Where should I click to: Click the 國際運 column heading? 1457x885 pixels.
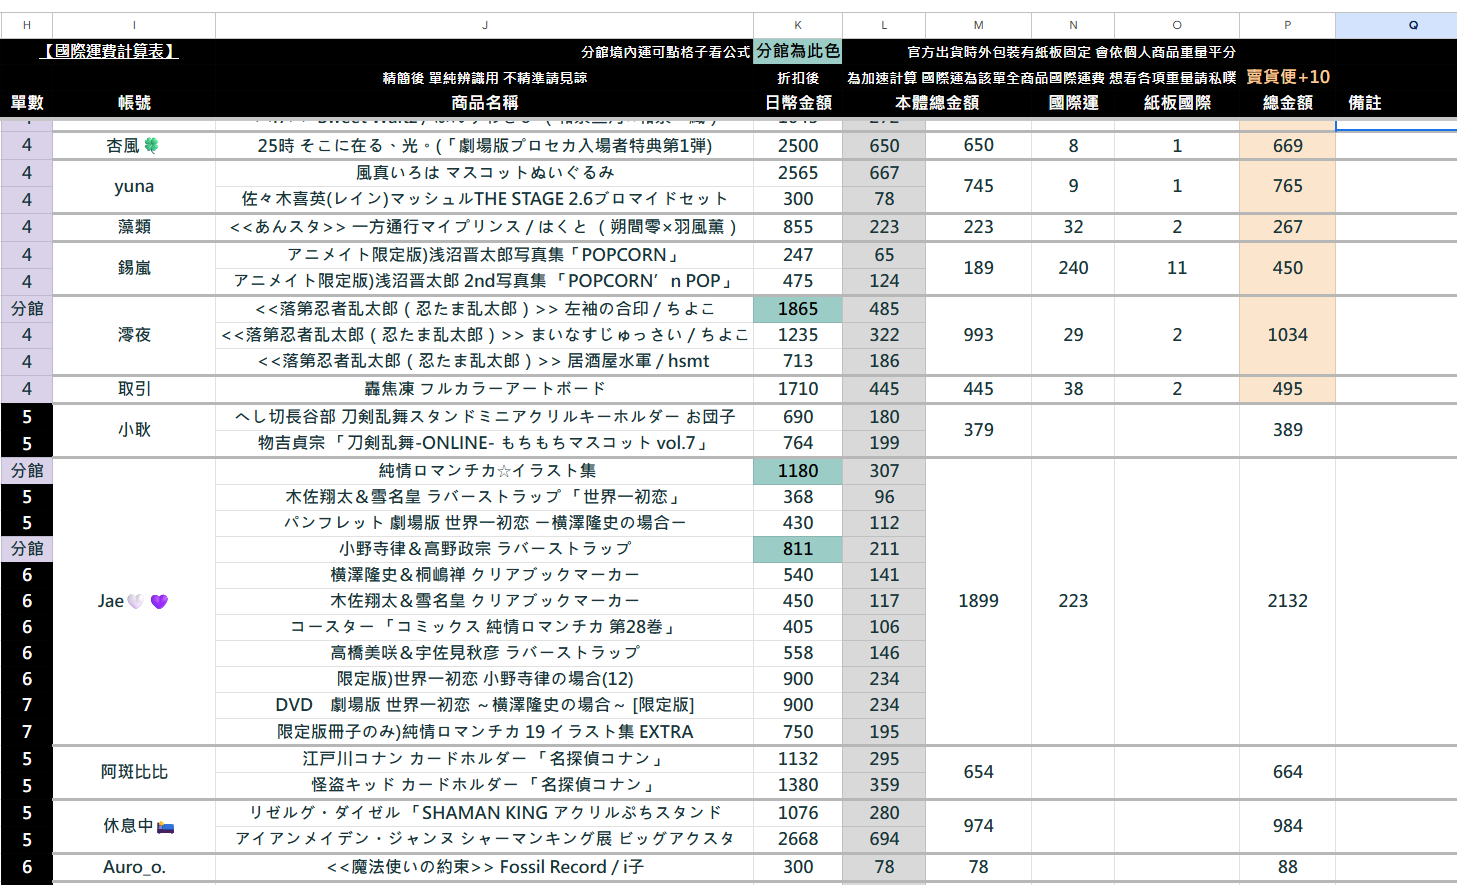coord(1073,103)
